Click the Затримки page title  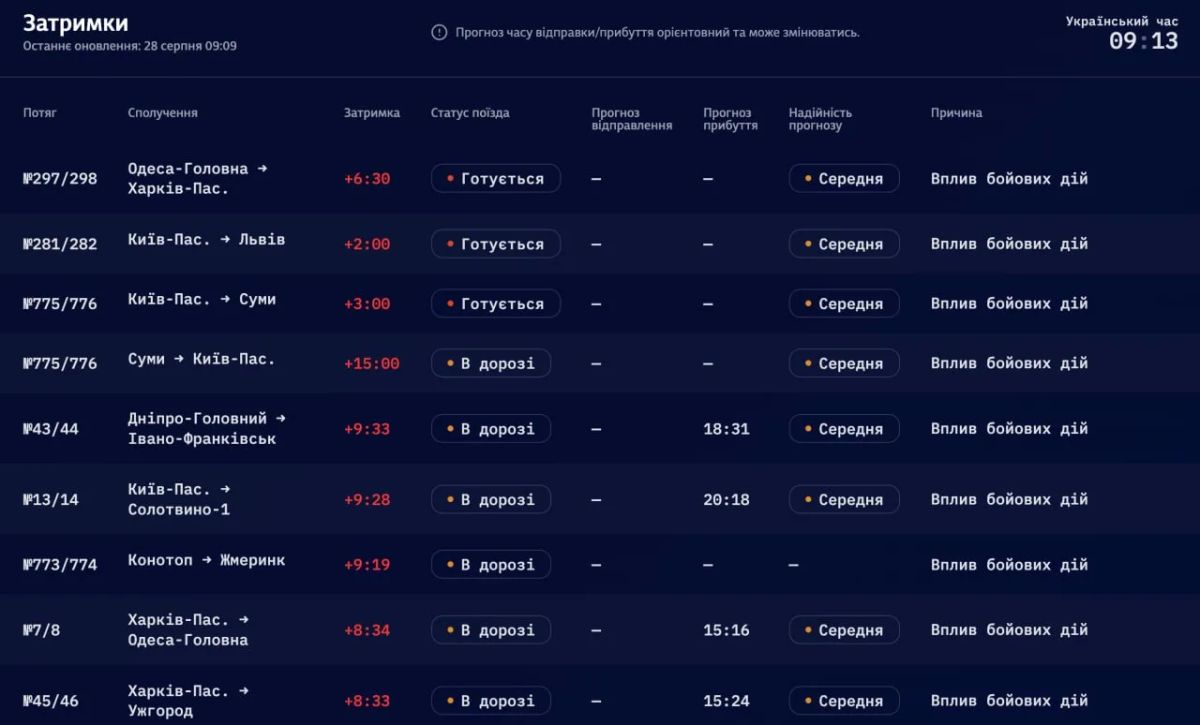pos(76,23)
